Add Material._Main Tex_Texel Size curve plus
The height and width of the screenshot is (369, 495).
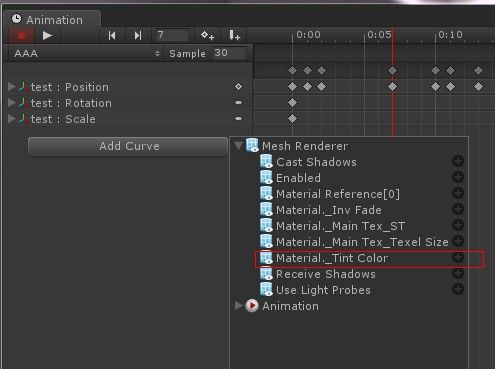point(458,241)
